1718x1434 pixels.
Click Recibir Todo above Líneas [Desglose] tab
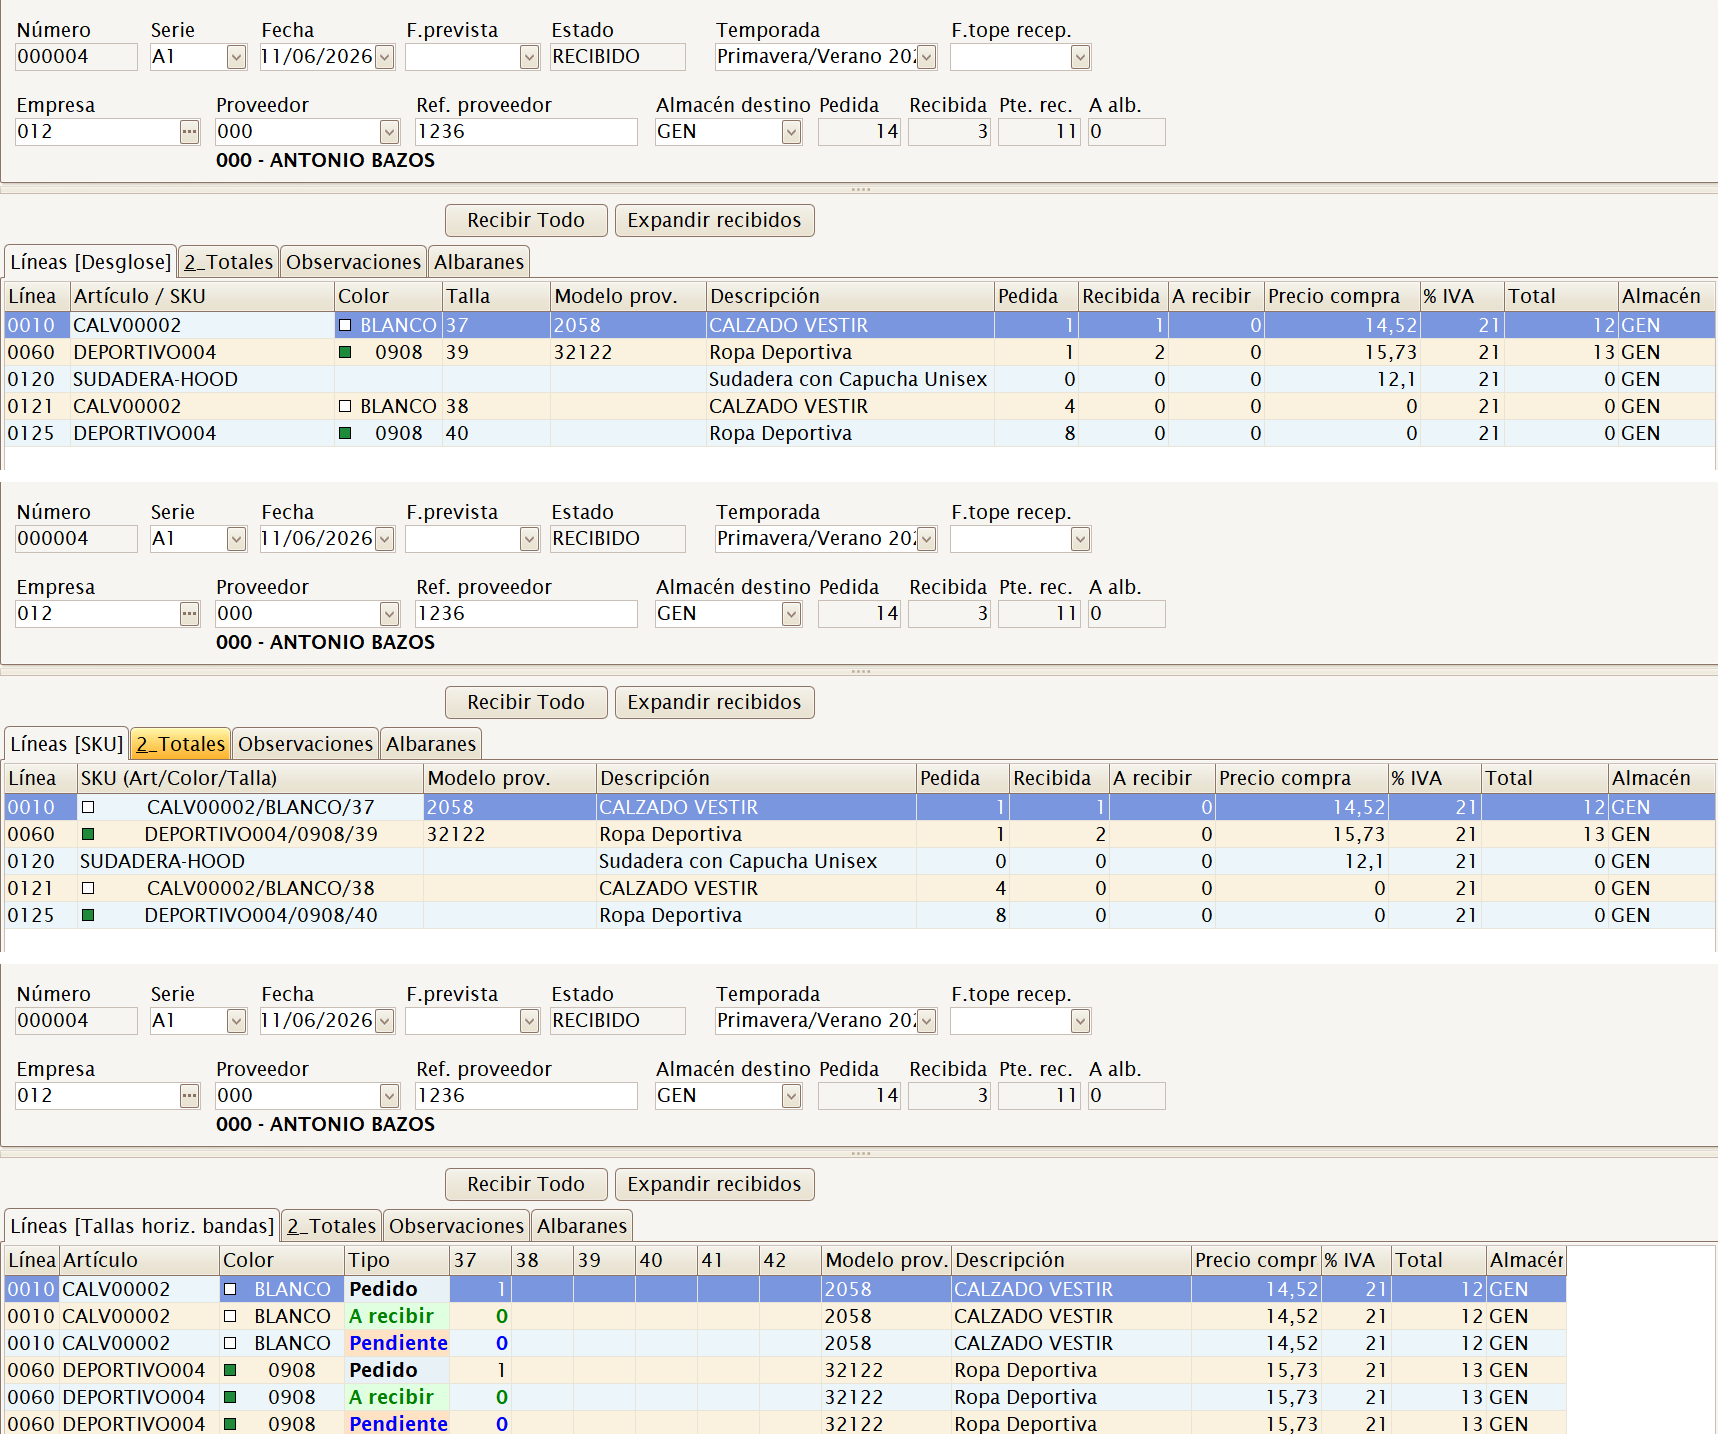coord(526,220)
